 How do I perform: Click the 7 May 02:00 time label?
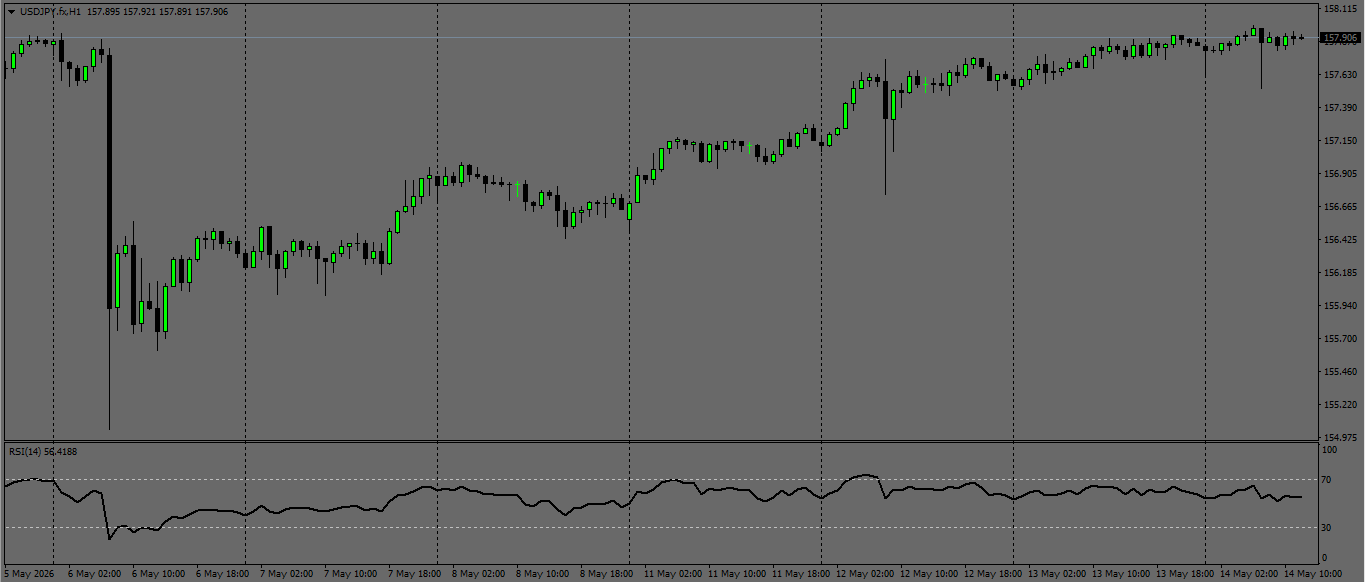pyautogui.click(x=286, y=574)
